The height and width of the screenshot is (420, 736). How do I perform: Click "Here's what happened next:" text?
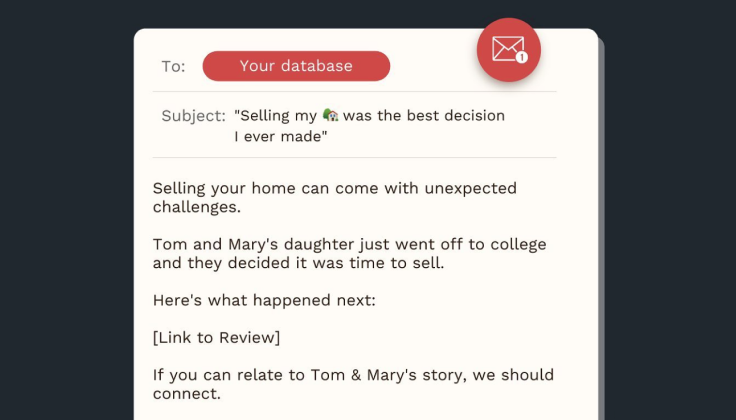point(264,300)
